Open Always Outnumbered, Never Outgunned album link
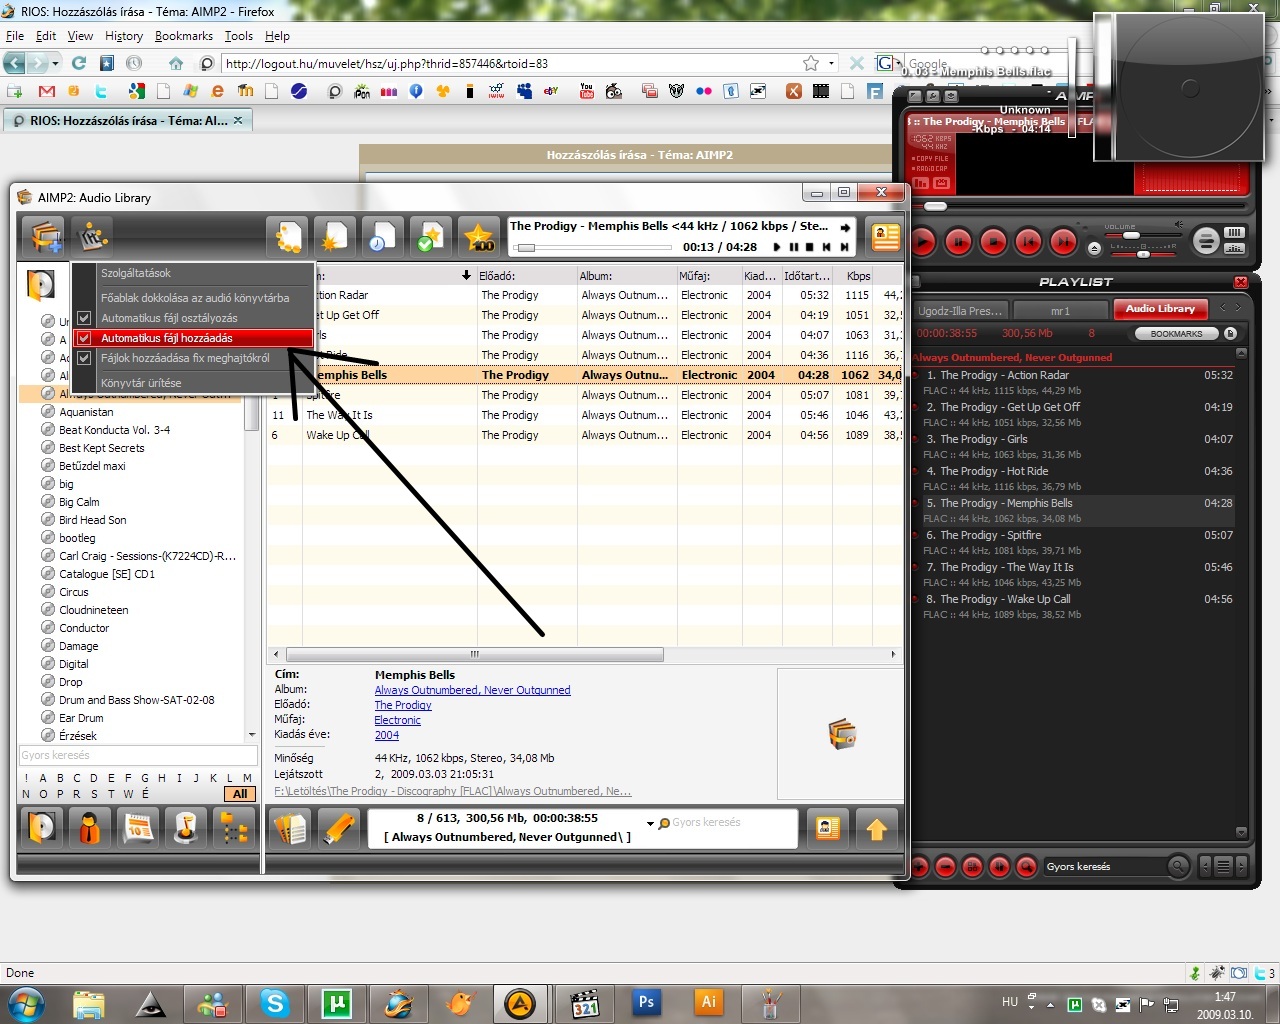Viewport: 1280px width, 1024px height. (x=472, y=690)
